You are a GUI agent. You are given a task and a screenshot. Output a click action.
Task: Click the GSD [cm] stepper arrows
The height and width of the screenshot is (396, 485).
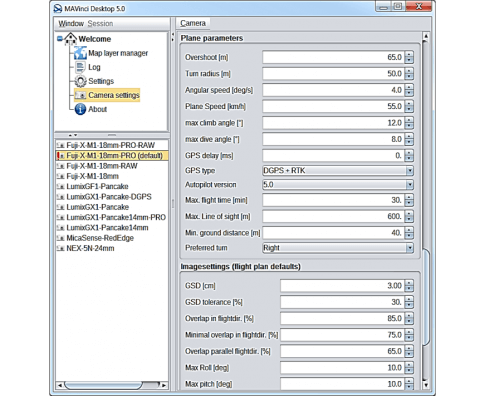409,286
